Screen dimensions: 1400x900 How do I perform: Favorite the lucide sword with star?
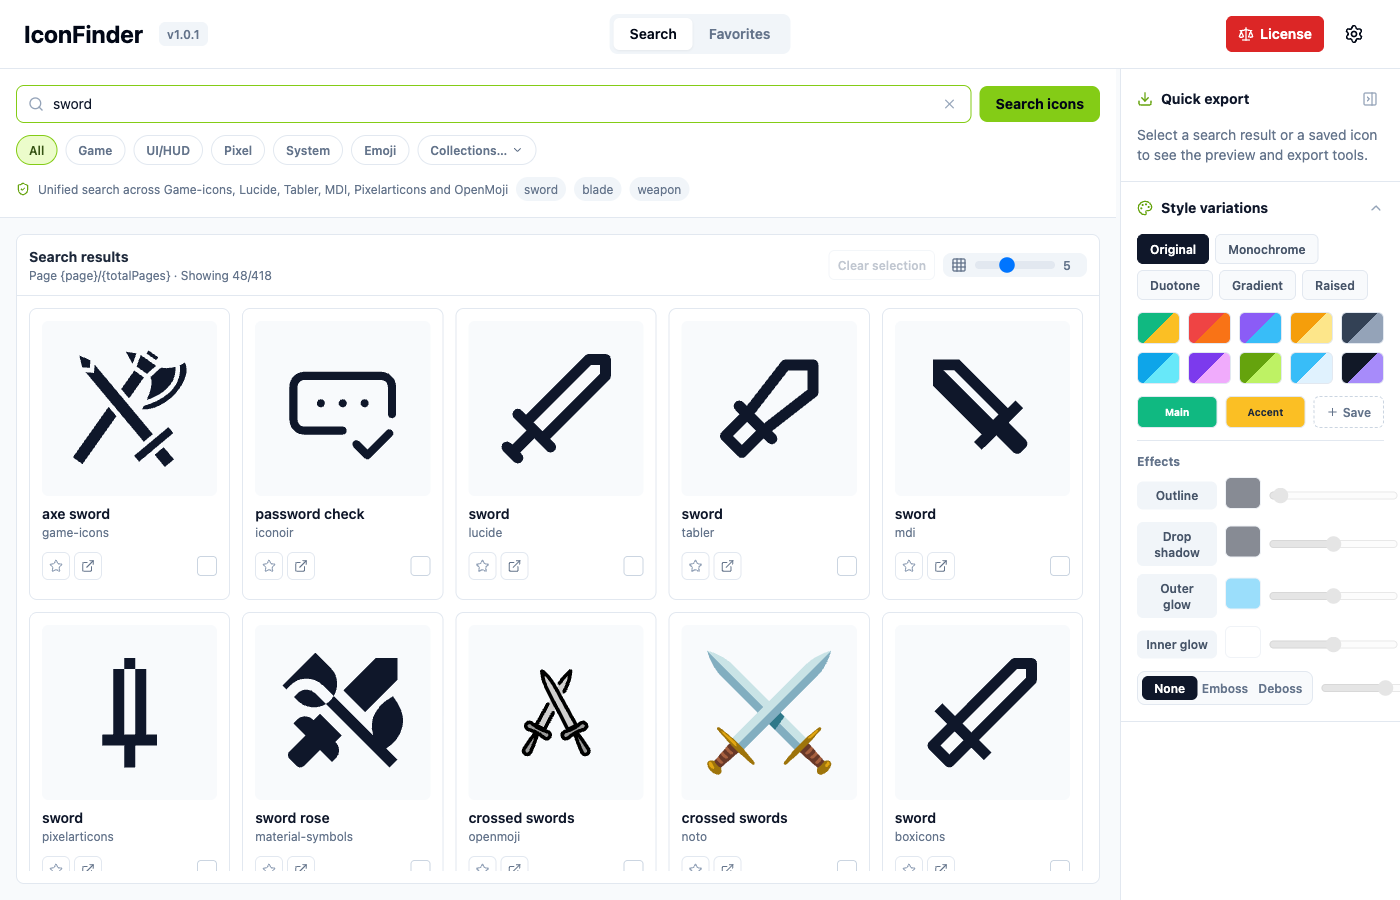[482, 566]
